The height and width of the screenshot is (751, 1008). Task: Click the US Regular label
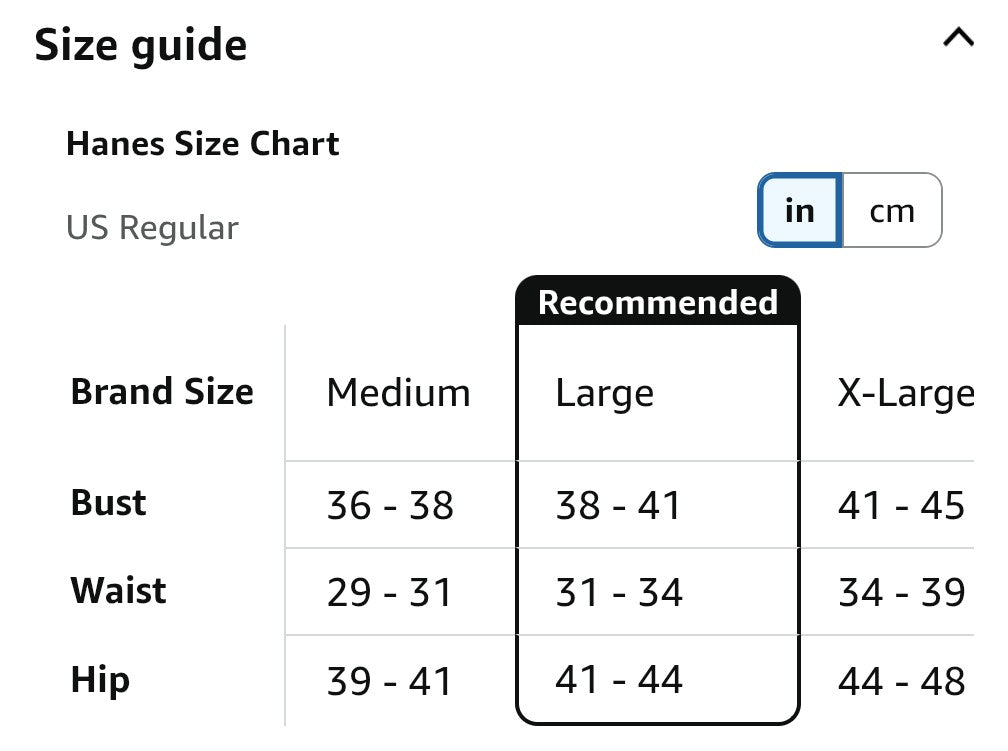tap(152, 228)
